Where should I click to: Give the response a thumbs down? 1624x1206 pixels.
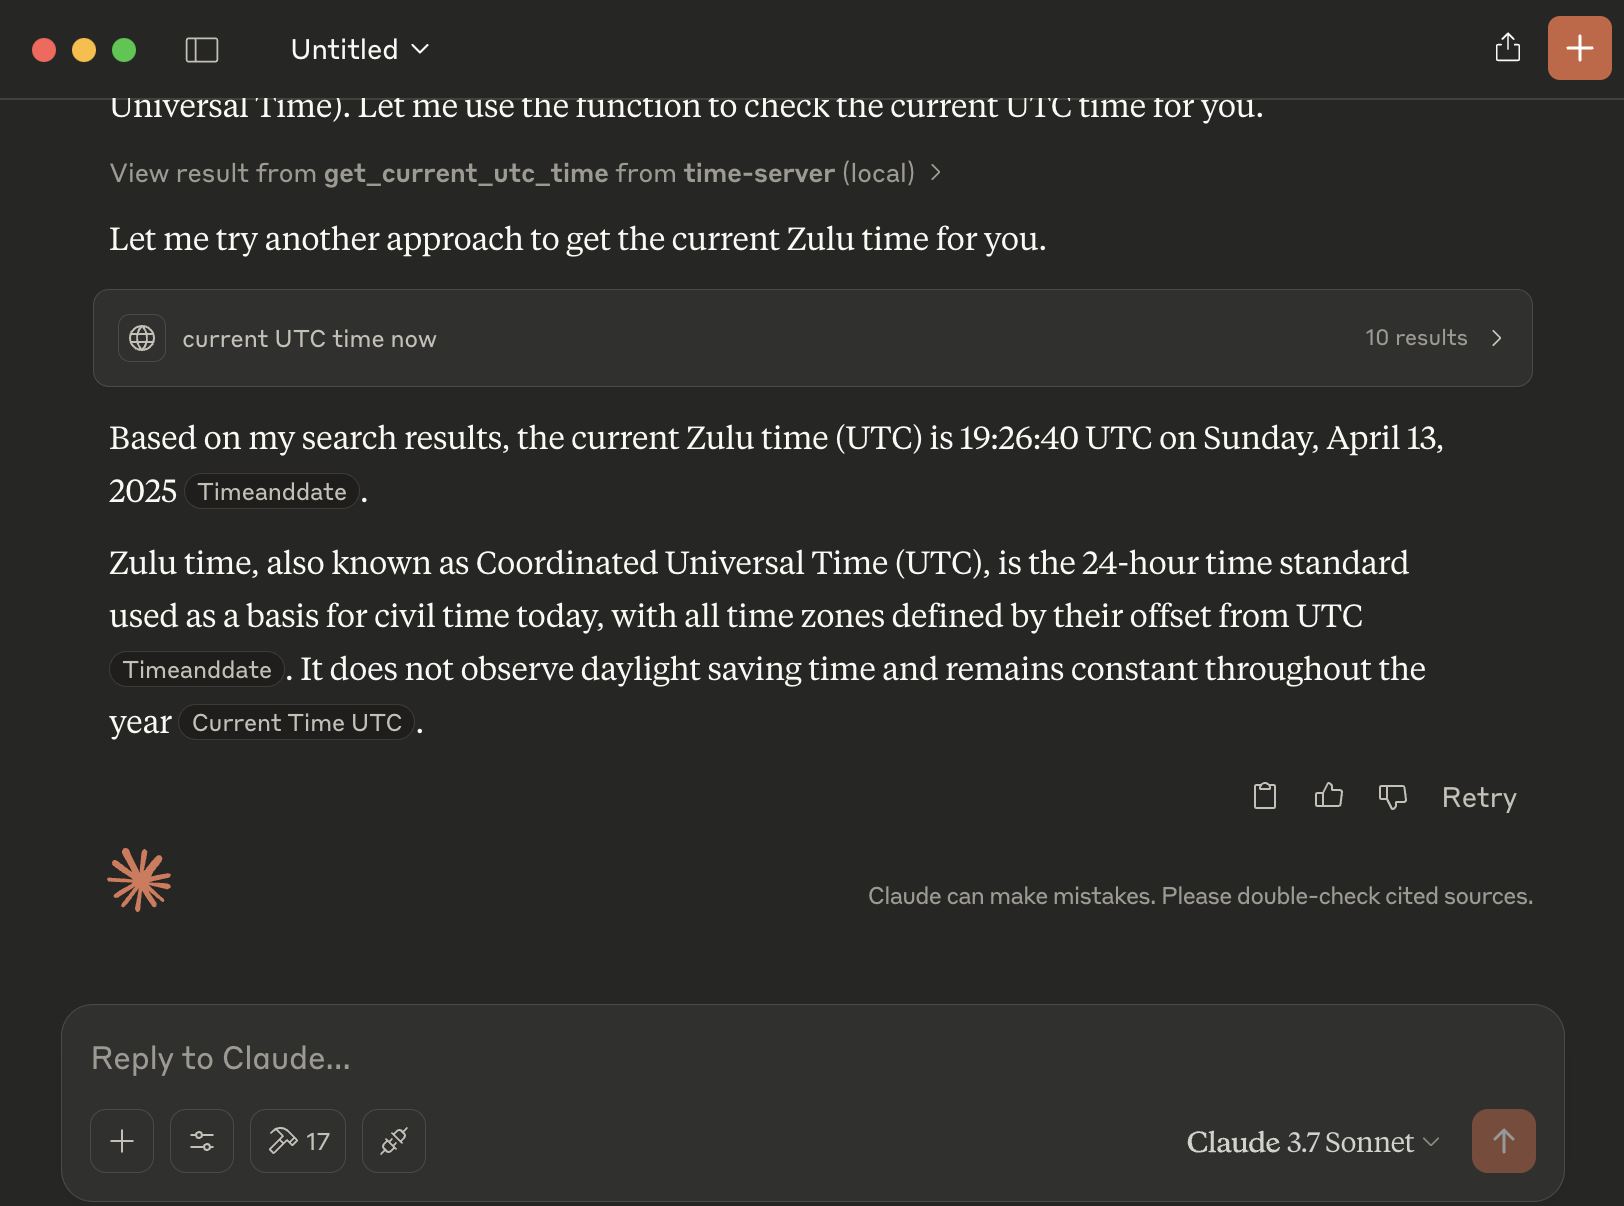click(x=1393, y=797)
